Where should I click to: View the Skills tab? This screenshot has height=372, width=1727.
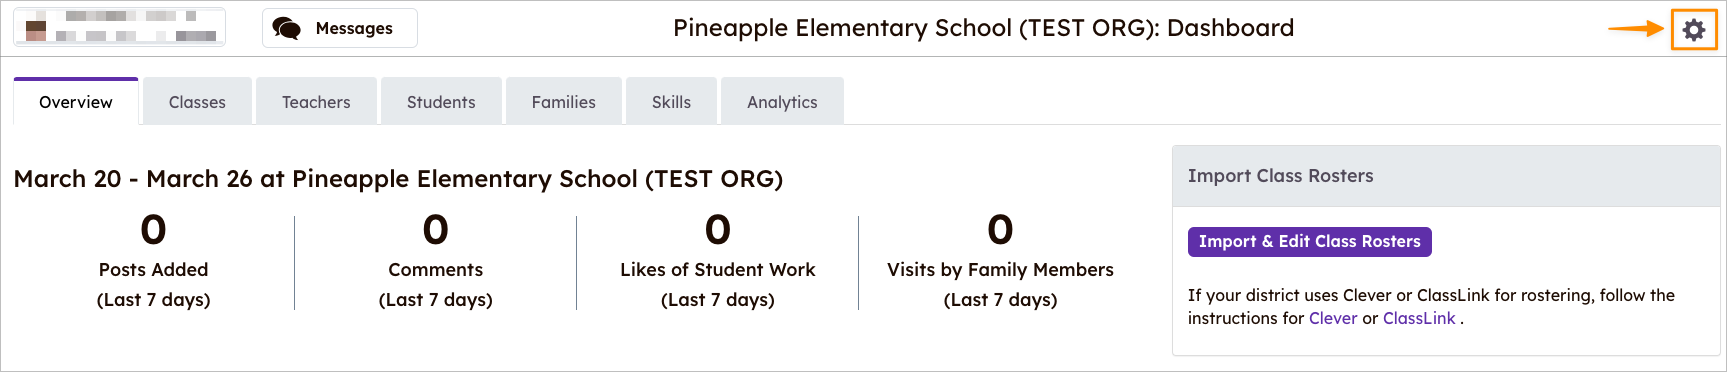coord(671,102)
